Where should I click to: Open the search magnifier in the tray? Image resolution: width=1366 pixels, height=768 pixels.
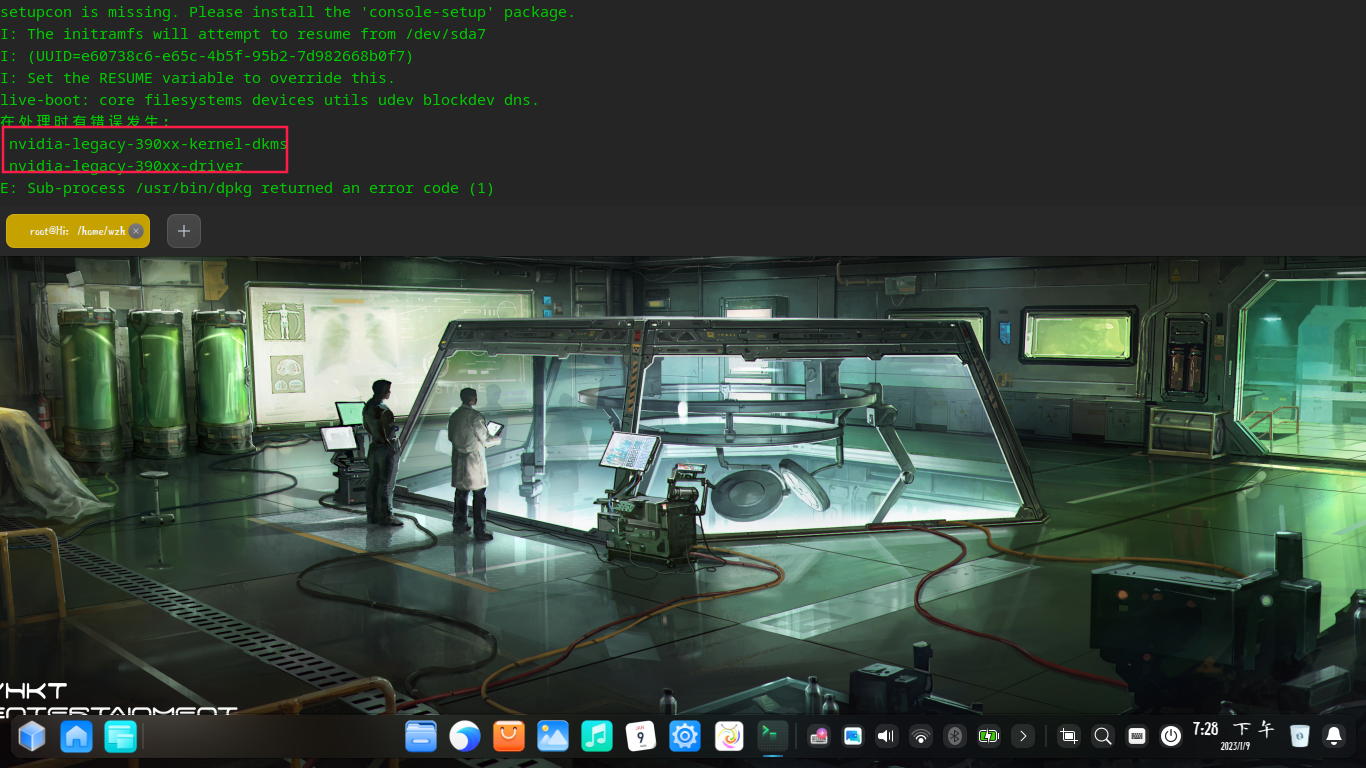tap(1101, 736)
